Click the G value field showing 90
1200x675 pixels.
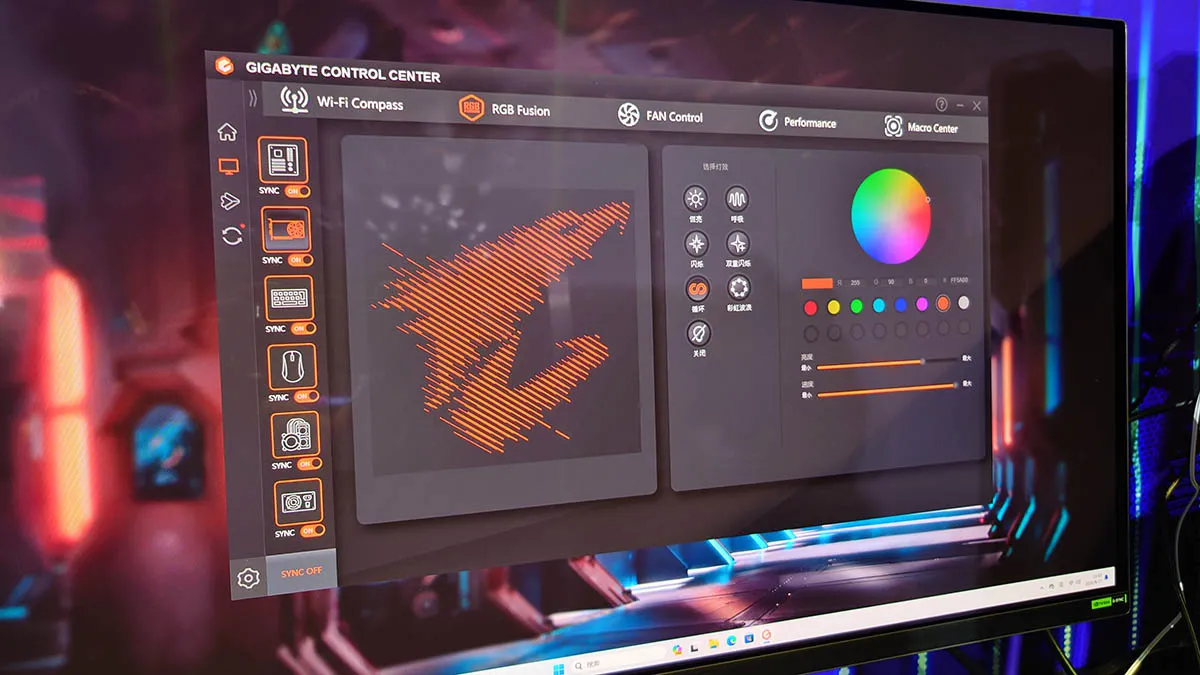click(891, 282)
